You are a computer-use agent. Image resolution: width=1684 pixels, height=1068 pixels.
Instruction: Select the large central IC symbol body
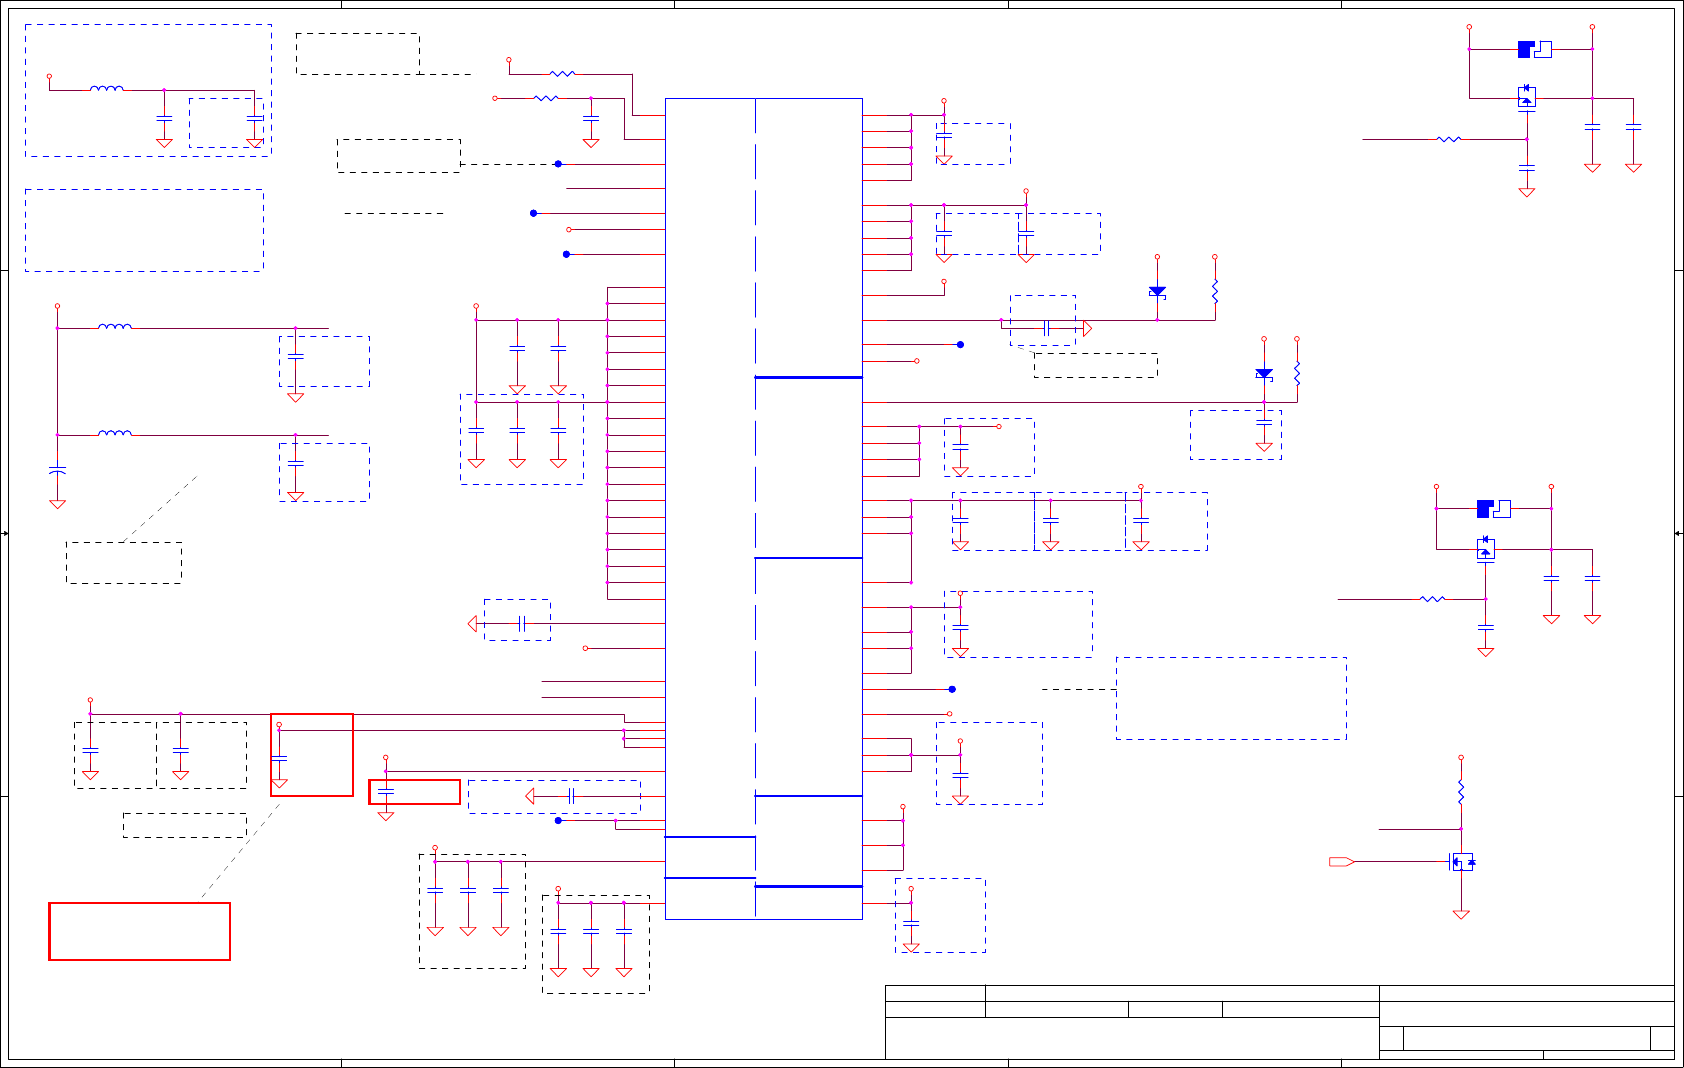763,508
